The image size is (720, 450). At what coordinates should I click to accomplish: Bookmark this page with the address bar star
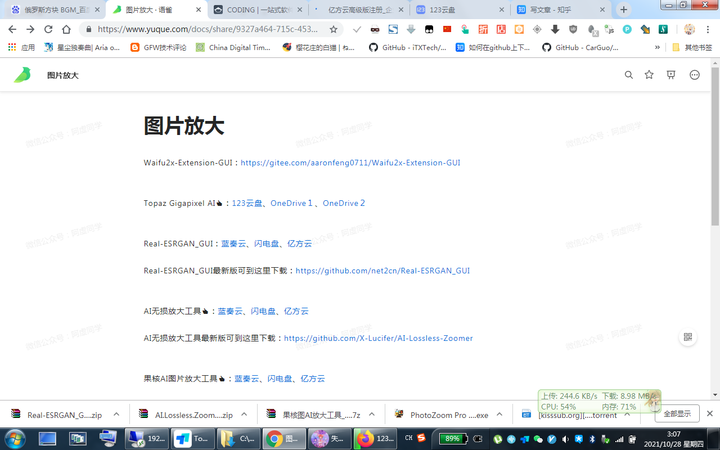334,29
